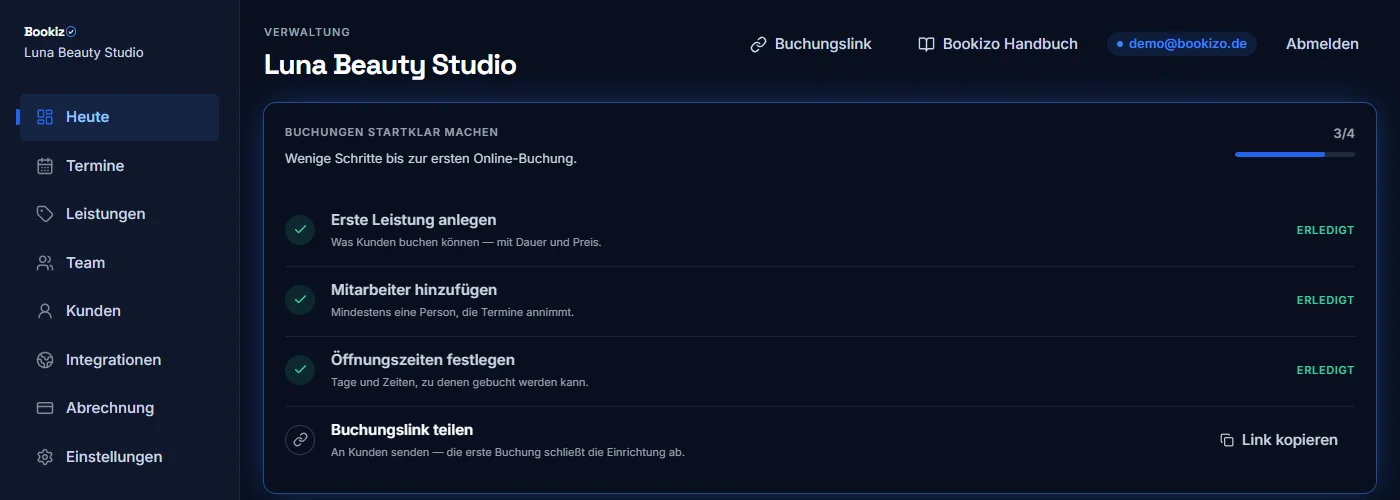This screenshot has height=500, width=1400.
Task: Click the Link kopieren button
Action: [x=1279, y=440]
